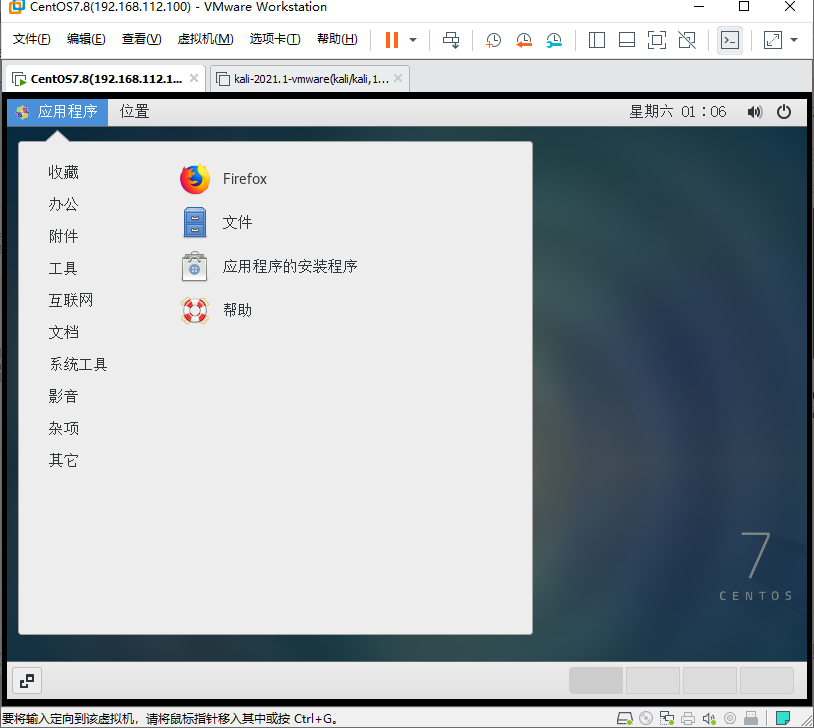Screen dimensions: 814x728
Task: Click the network adapter status icon
Action: coord(667,719)
